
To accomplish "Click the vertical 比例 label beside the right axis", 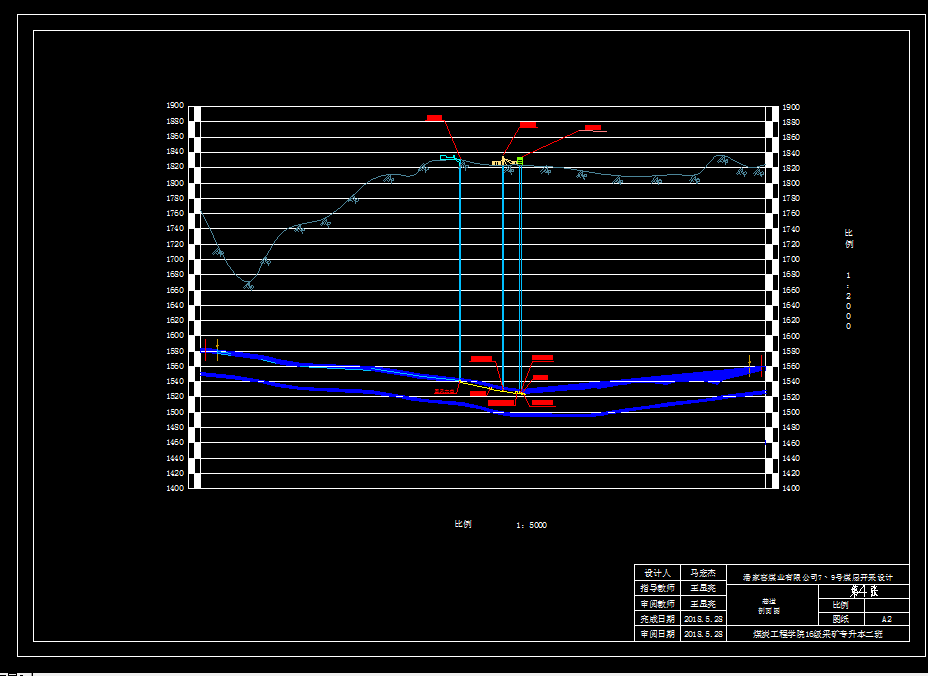I will [x=849, y=239].
